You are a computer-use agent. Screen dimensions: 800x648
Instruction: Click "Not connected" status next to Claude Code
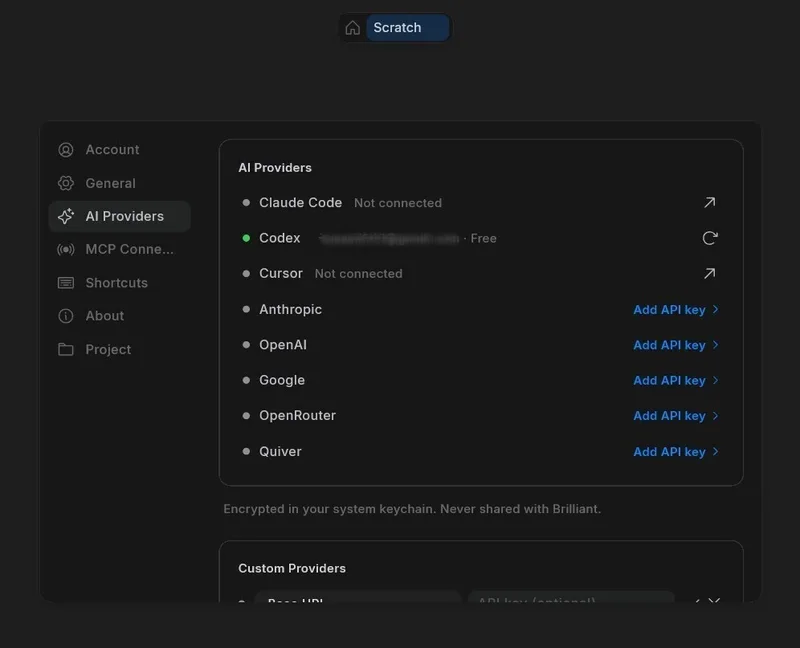(x=398, y=203)
